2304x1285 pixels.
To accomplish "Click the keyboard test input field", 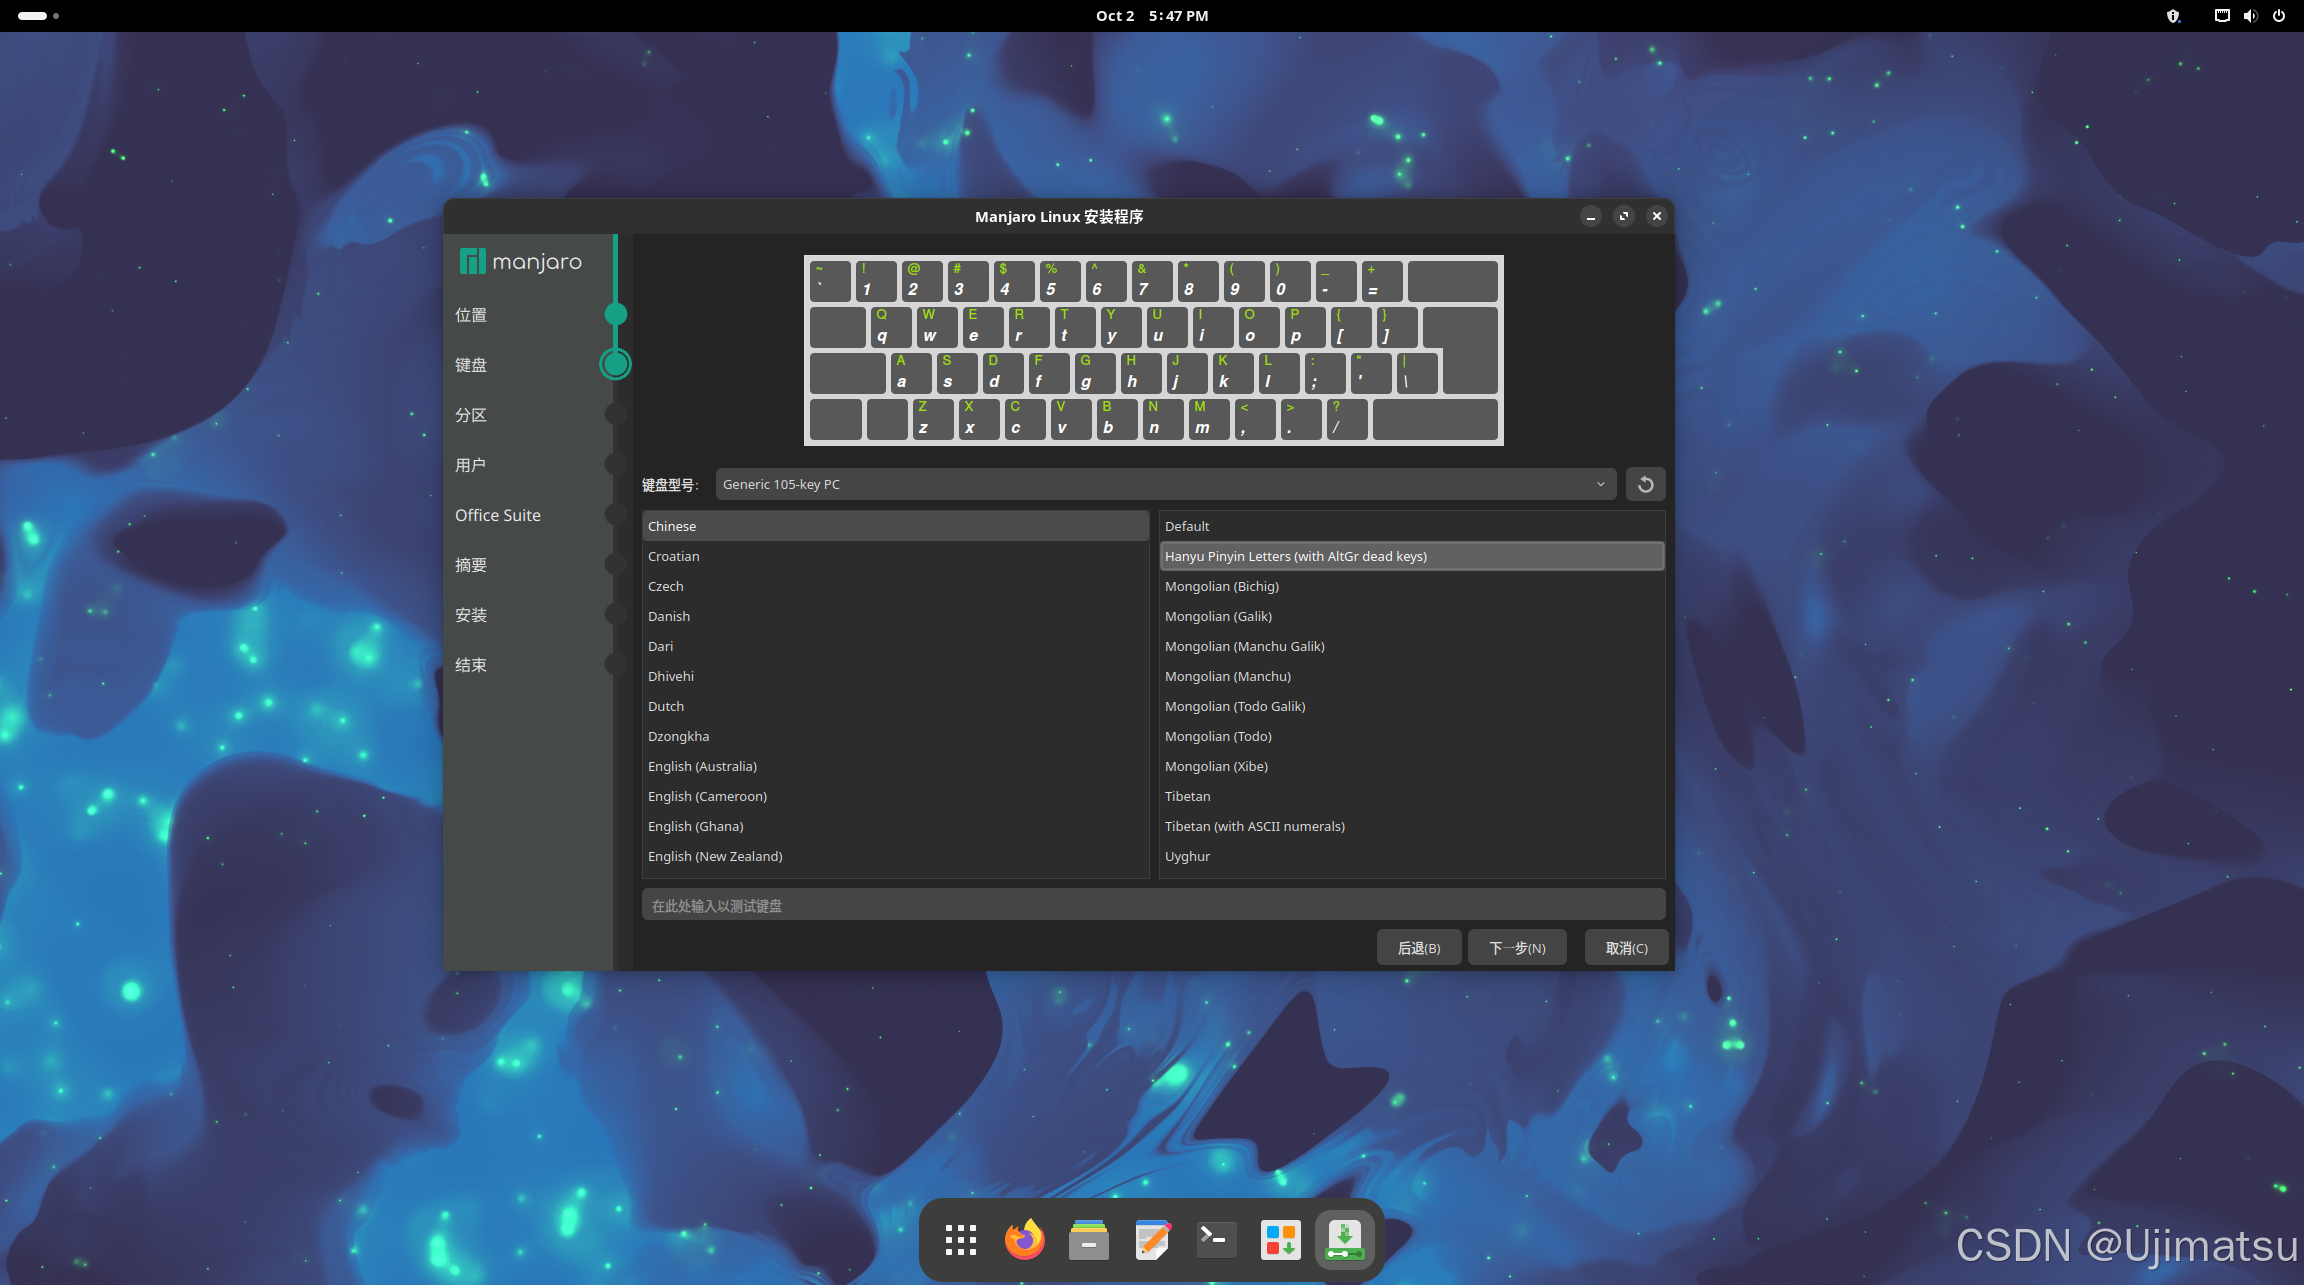I will click(1153, 905).
